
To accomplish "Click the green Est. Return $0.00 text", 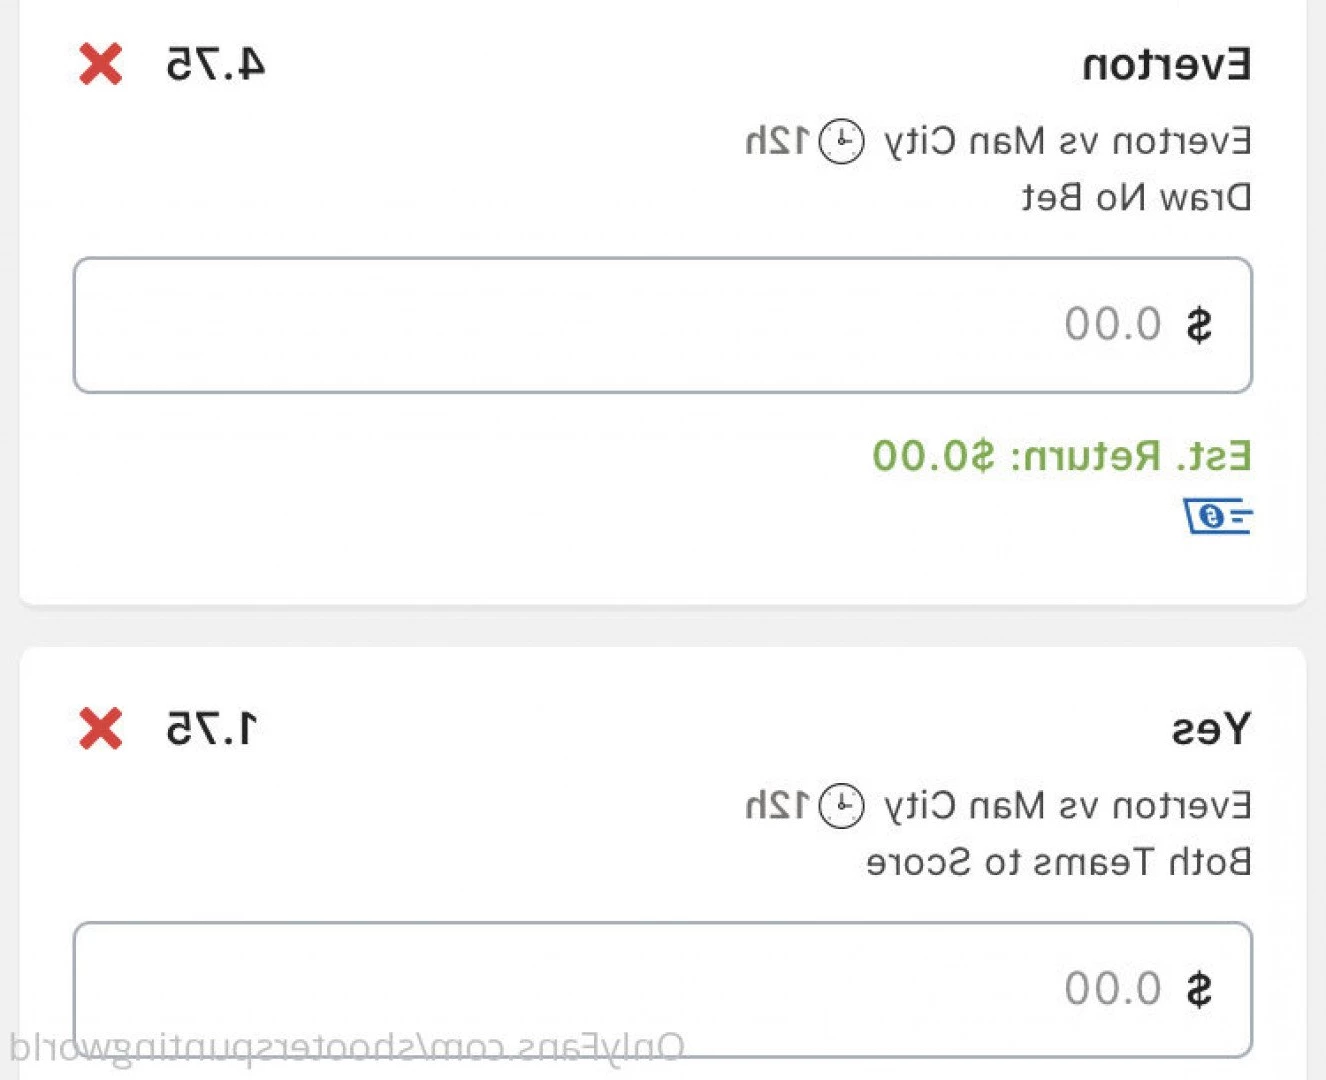I will pyautogui.click(x=1062, y=456).
